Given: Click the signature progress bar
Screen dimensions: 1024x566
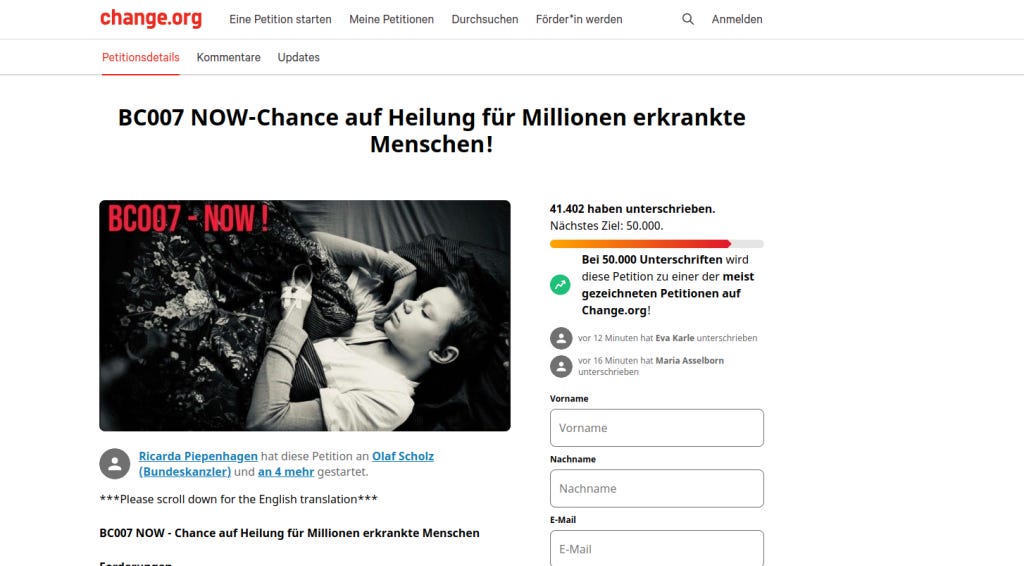Looking at the screenshot, I should (x=656, y=244).
